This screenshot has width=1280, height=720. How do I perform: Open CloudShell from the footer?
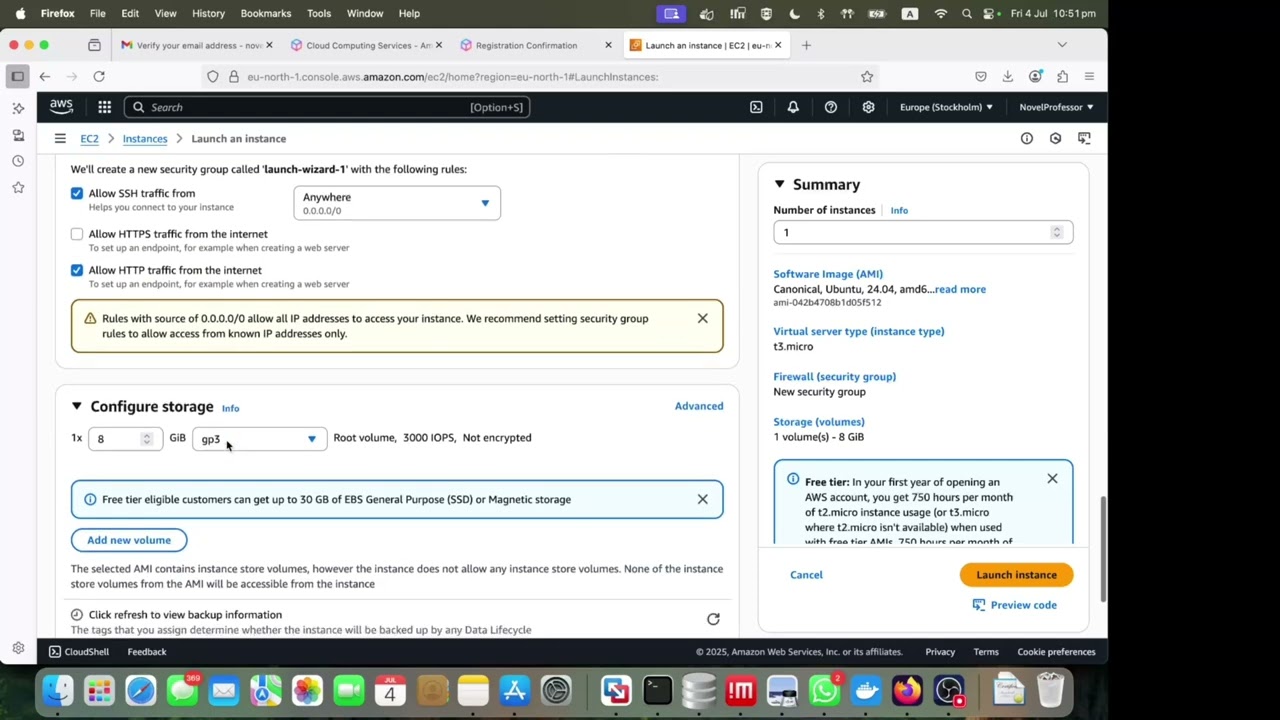coord(79,652)
